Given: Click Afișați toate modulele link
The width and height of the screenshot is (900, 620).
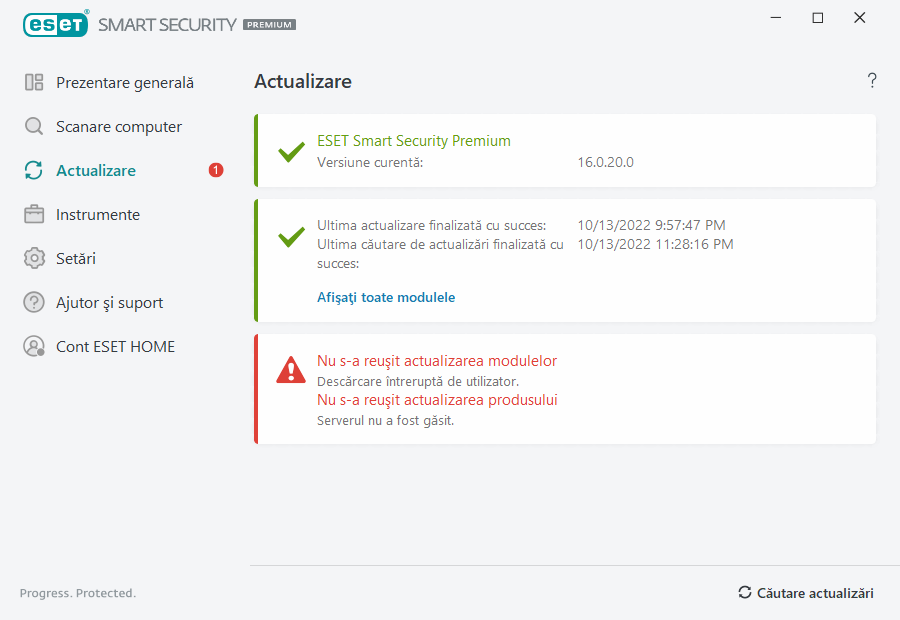Looking at the screenshot, I should [x=386, y=297].
